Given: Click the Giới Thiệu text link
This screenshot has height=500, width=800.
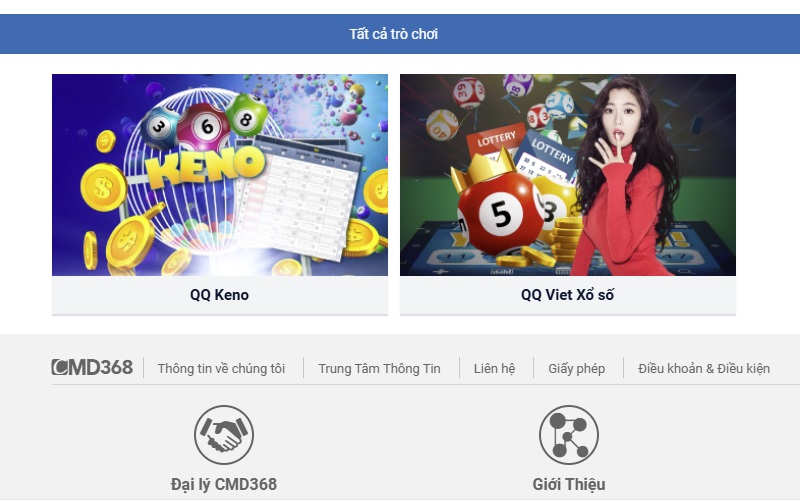Looking at the screenshot, I should [x=569, y=484].
